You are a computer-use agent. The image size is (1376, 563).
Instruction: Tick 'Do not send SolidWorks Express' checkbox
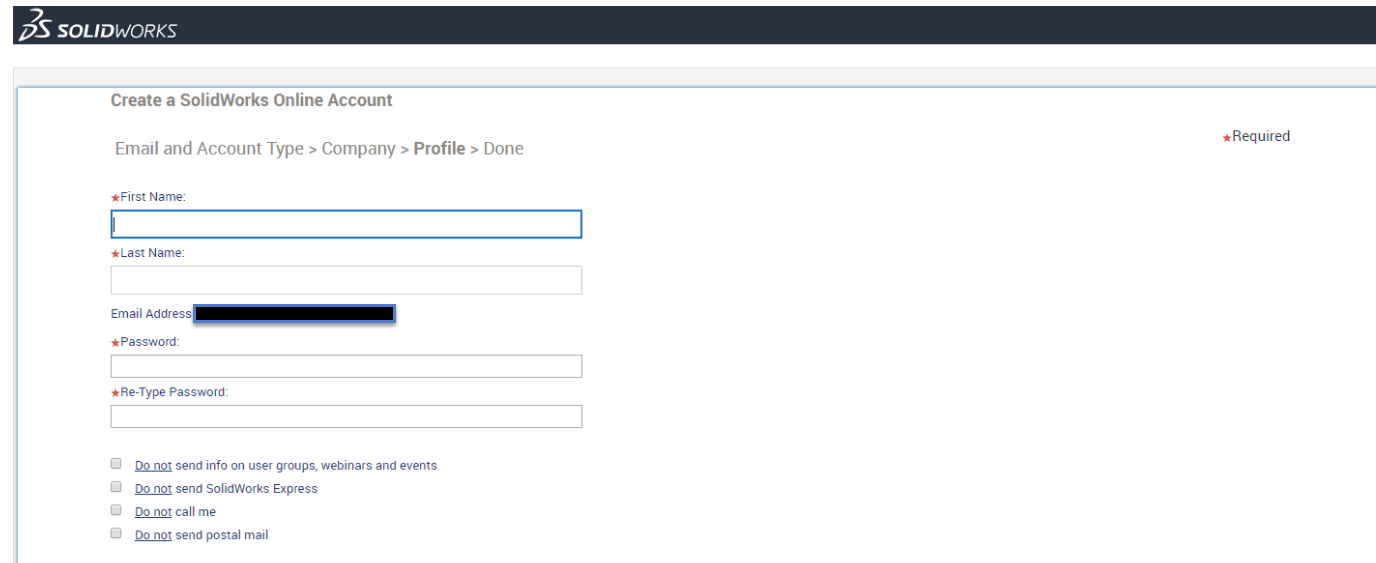pos(116,487)
